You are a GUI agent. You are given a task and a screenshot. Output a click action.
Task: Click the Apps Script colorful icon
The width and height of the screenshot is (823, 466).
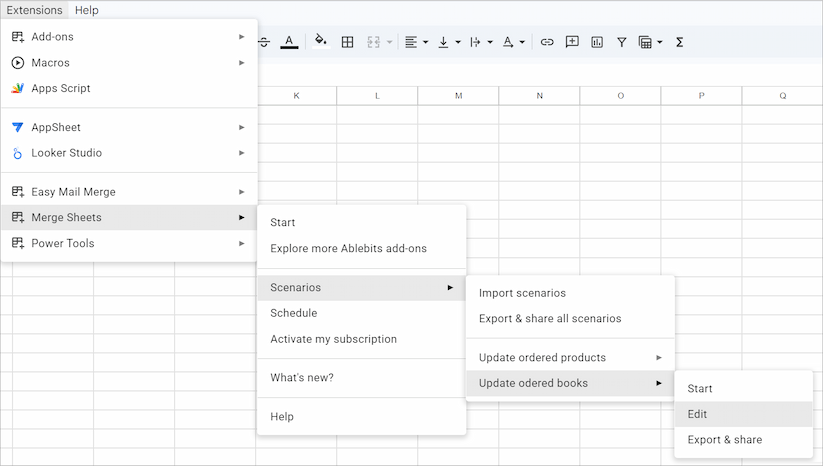(17, 88)
